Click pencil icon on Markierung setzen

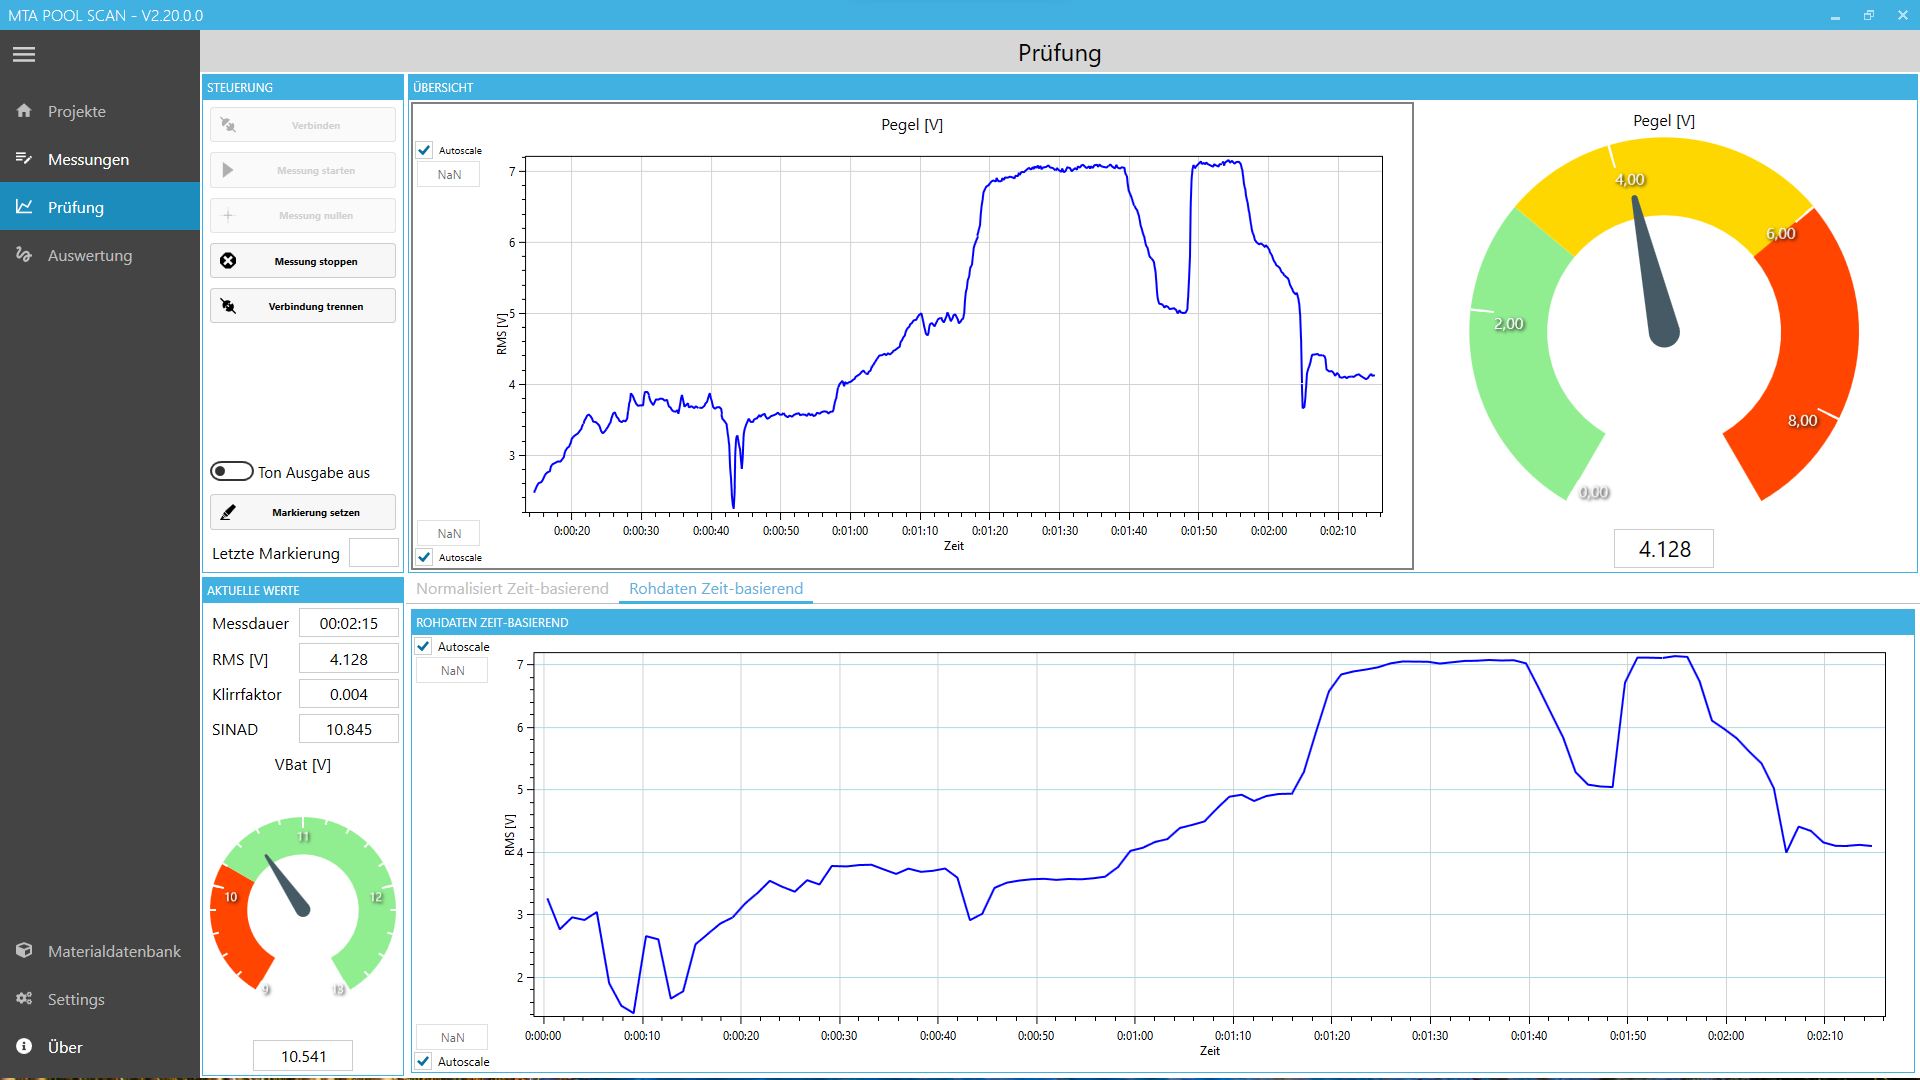[x=228, y=512]
